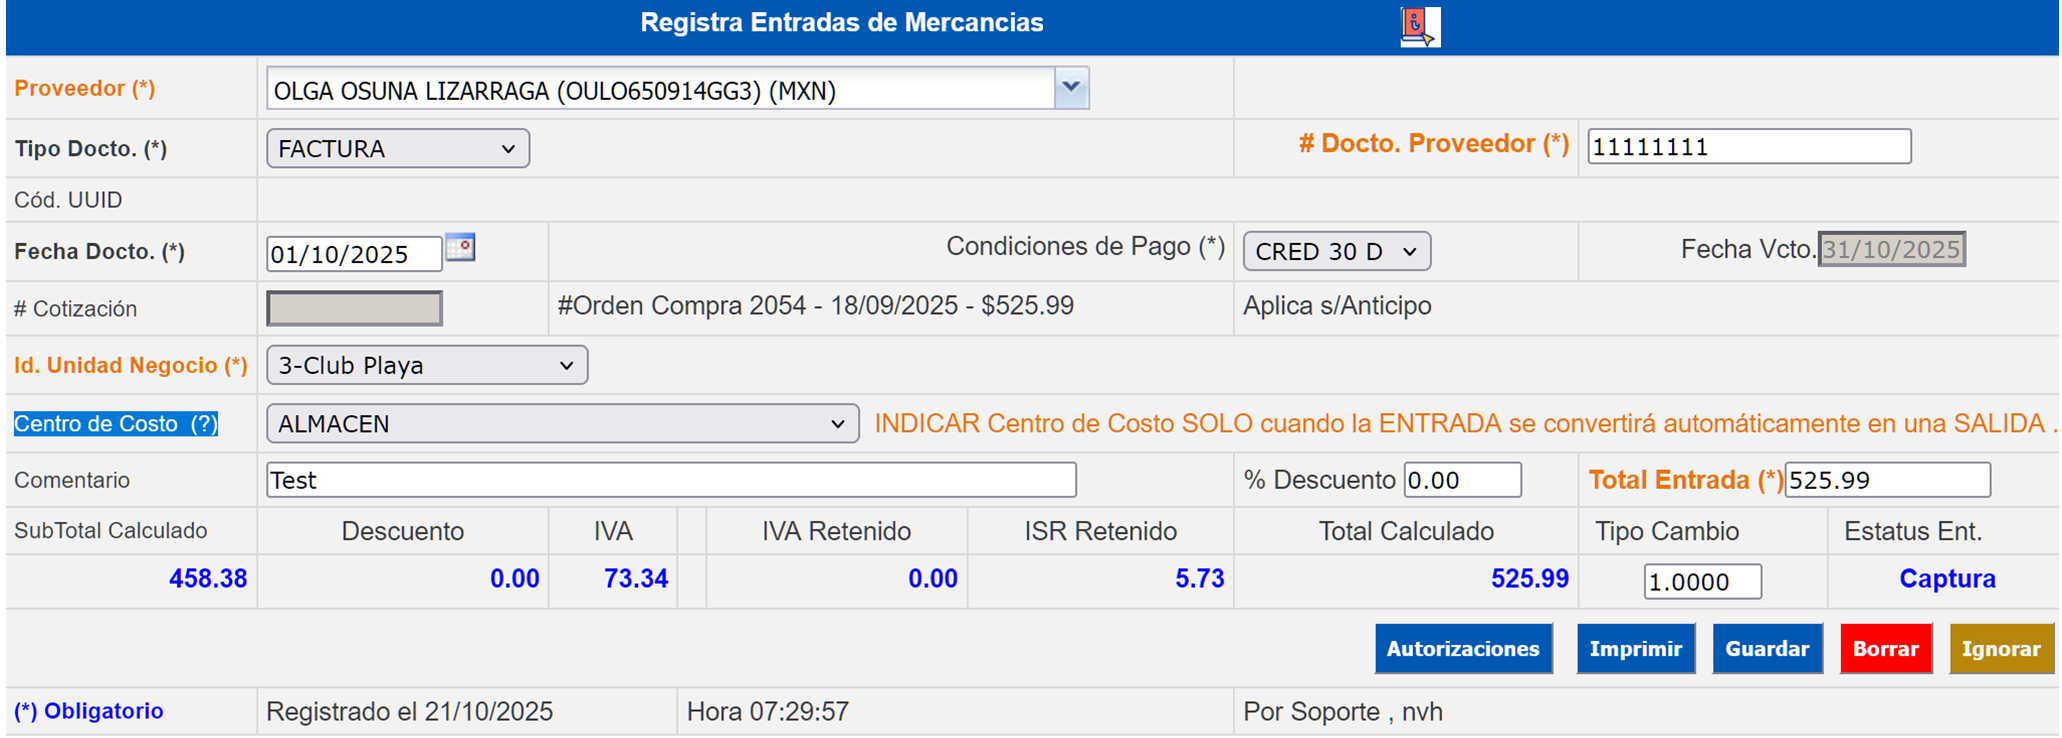The image size is (2062, 738).
Task: Open the calendar picker for Fecha Docto.
Action: (460, 247)
